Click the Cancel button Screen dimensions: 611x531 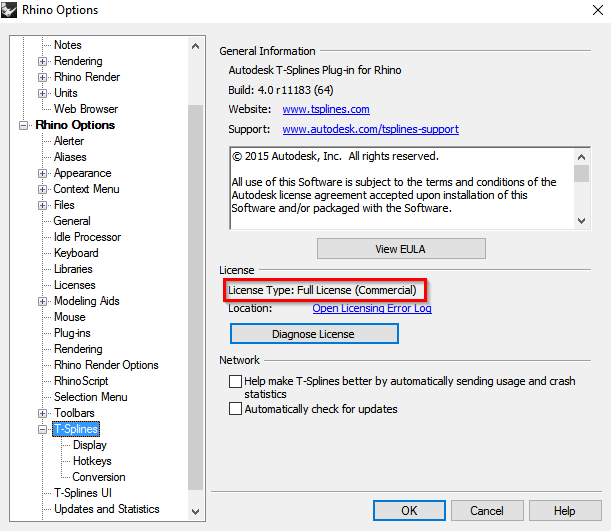(x=487, y=510)
